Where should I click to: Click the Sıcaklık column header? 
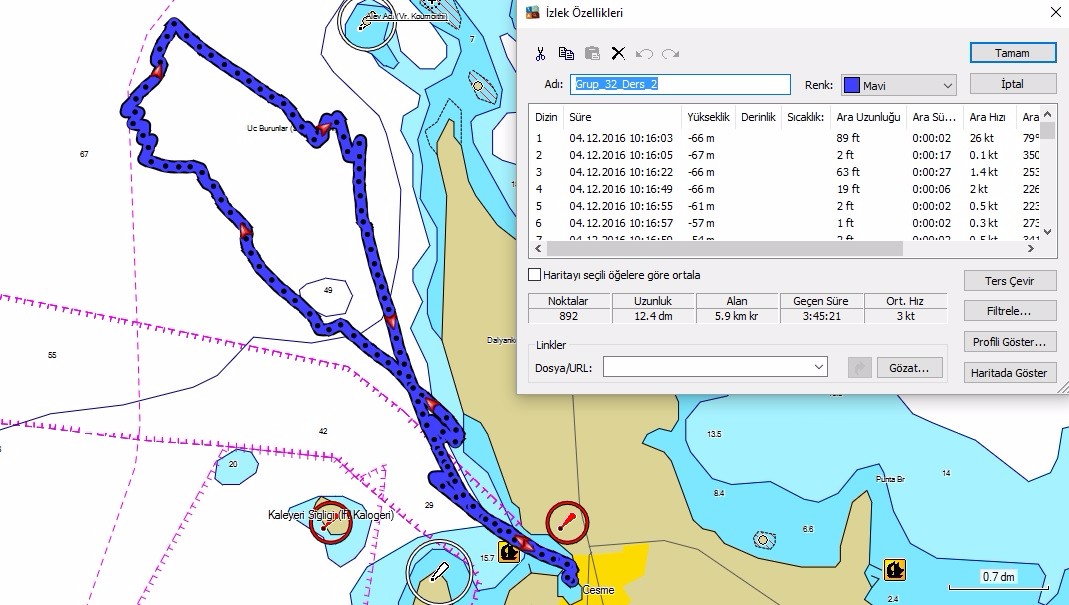tap(806, 117)
